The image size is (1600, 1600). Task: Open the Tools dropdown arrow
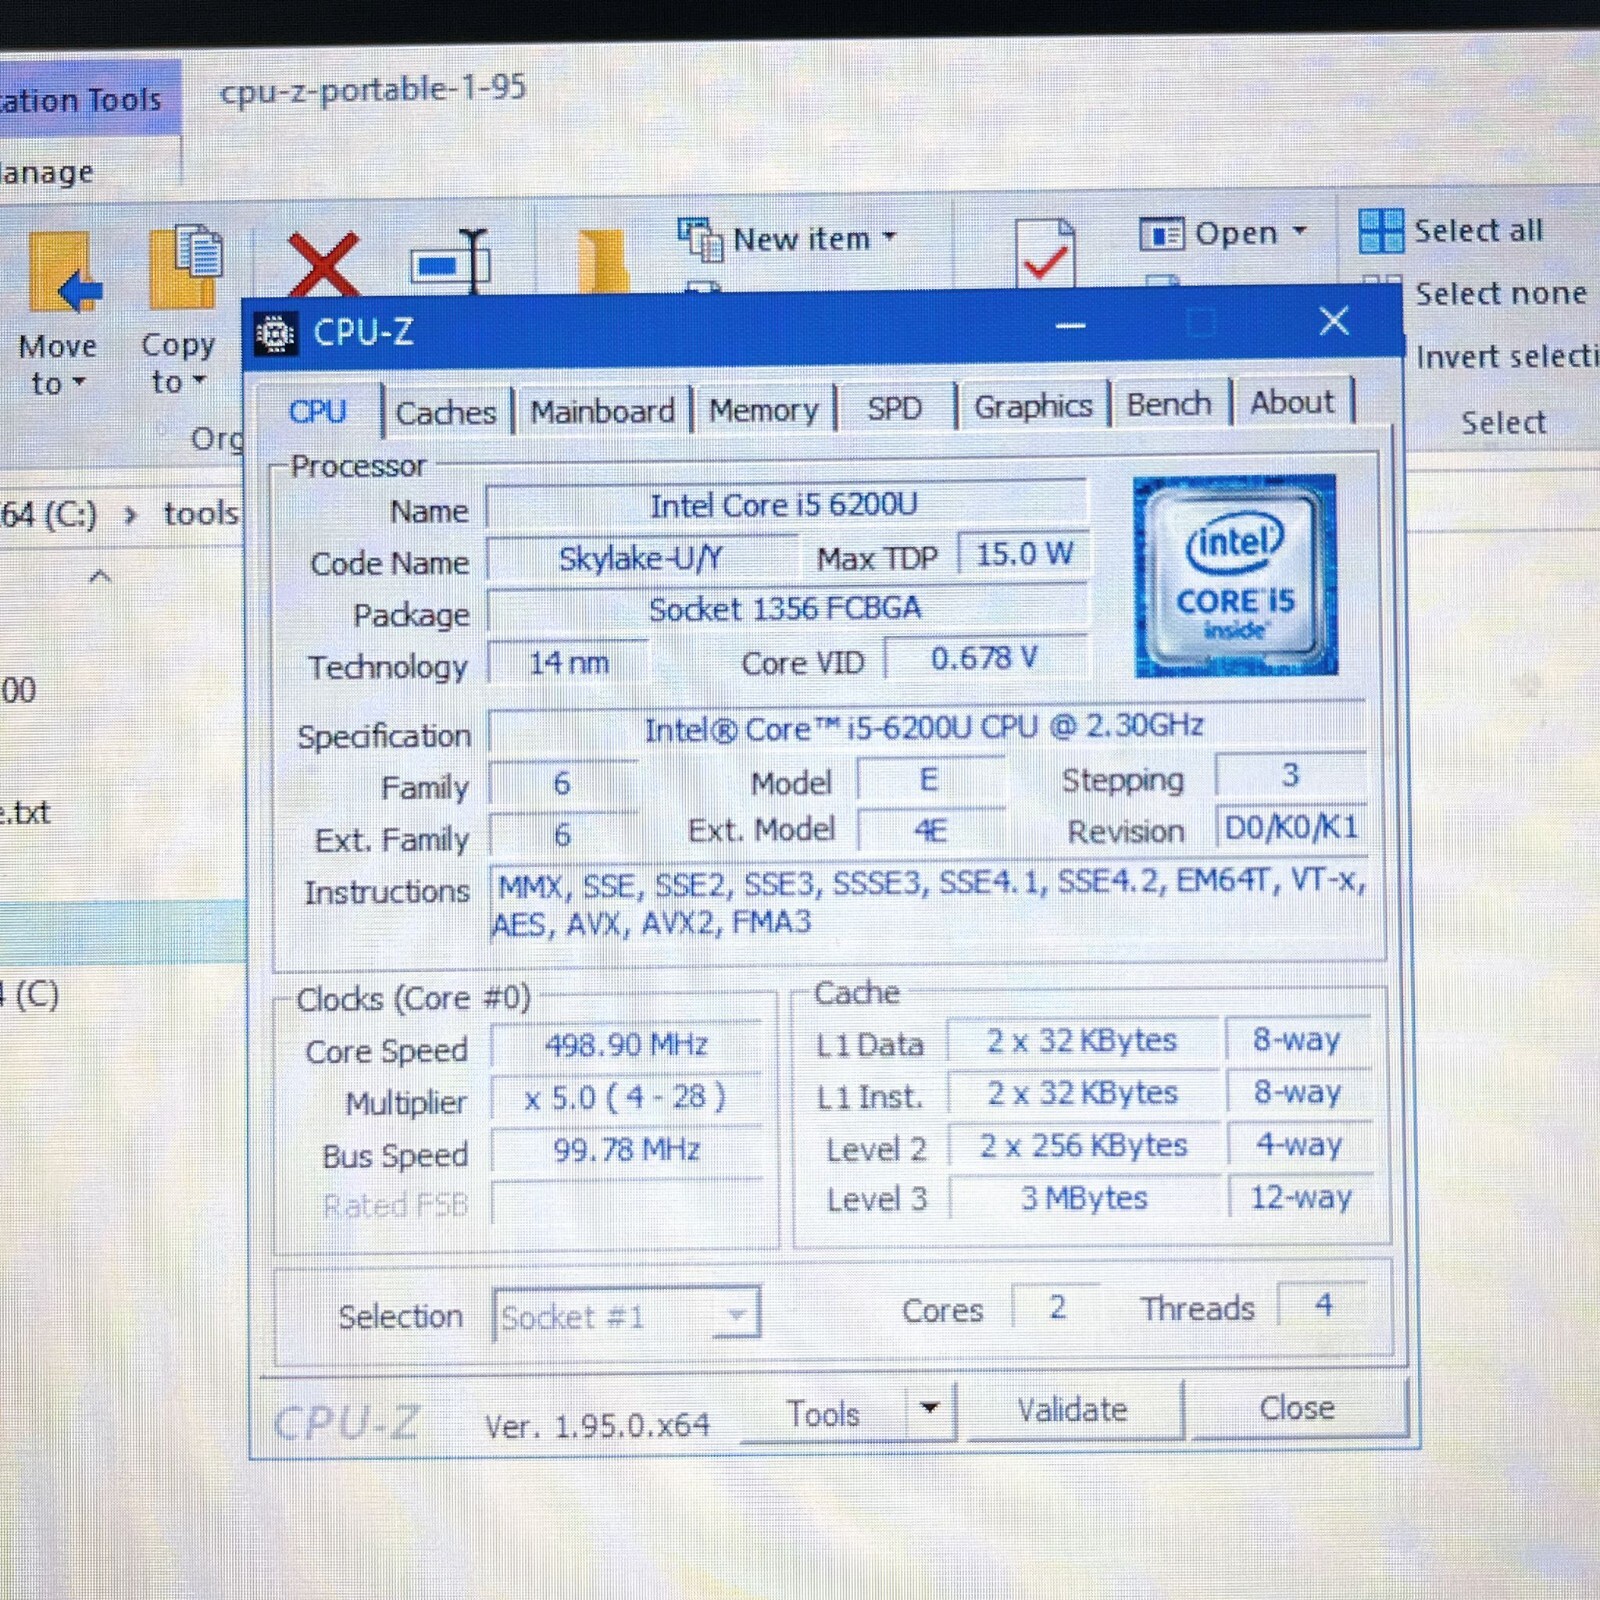(930, 1408)
